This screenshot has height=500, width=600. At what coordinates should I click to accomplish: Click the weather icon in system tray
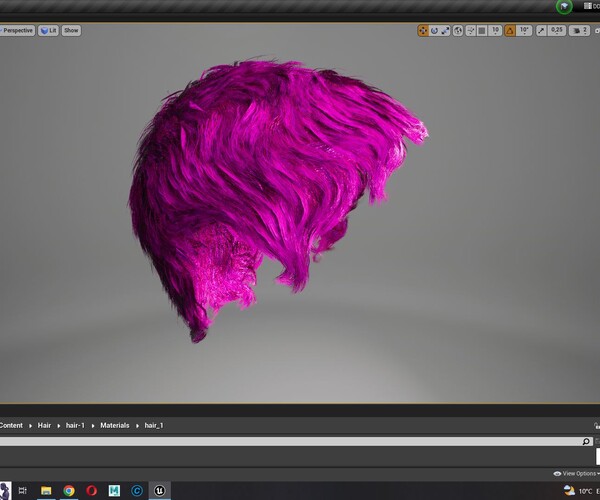[x=569, y=490]
